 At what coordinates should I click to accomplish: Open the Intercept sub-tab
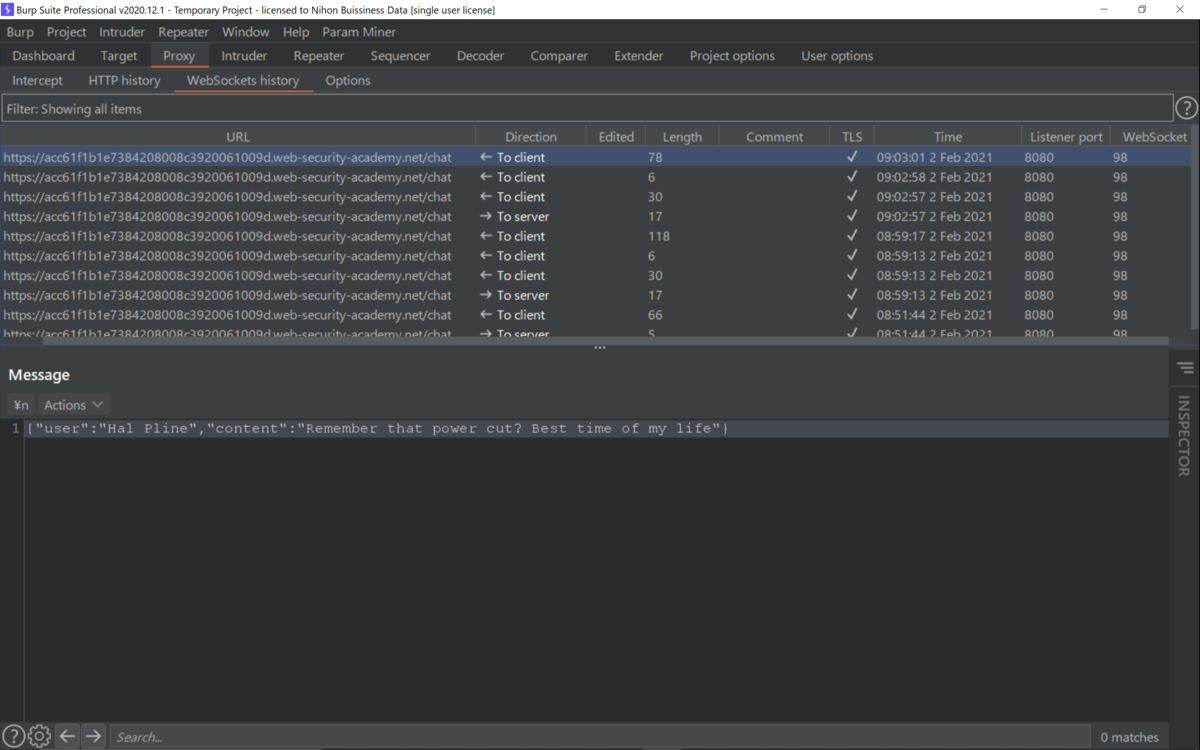click(x=37, y=80)
